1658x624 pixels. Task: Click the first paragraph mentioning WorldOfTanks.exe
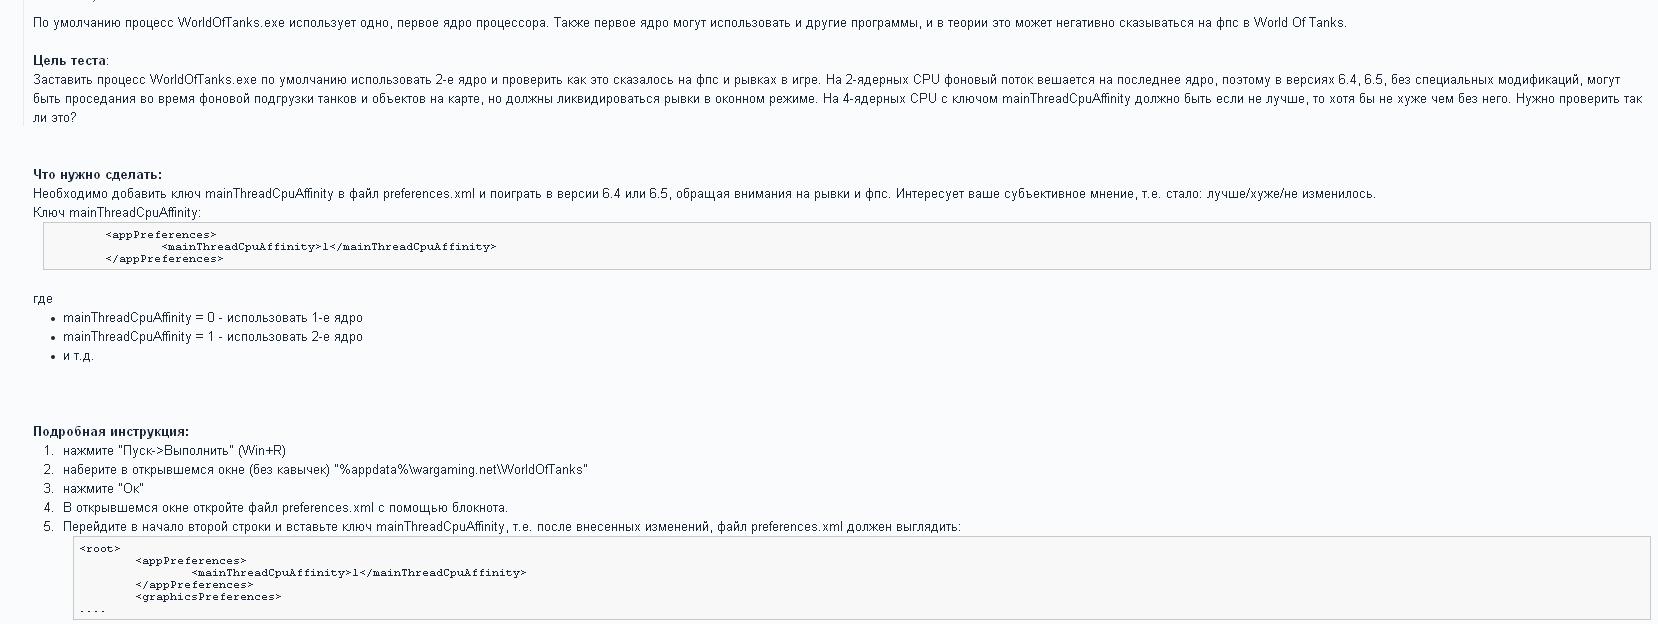689,23
